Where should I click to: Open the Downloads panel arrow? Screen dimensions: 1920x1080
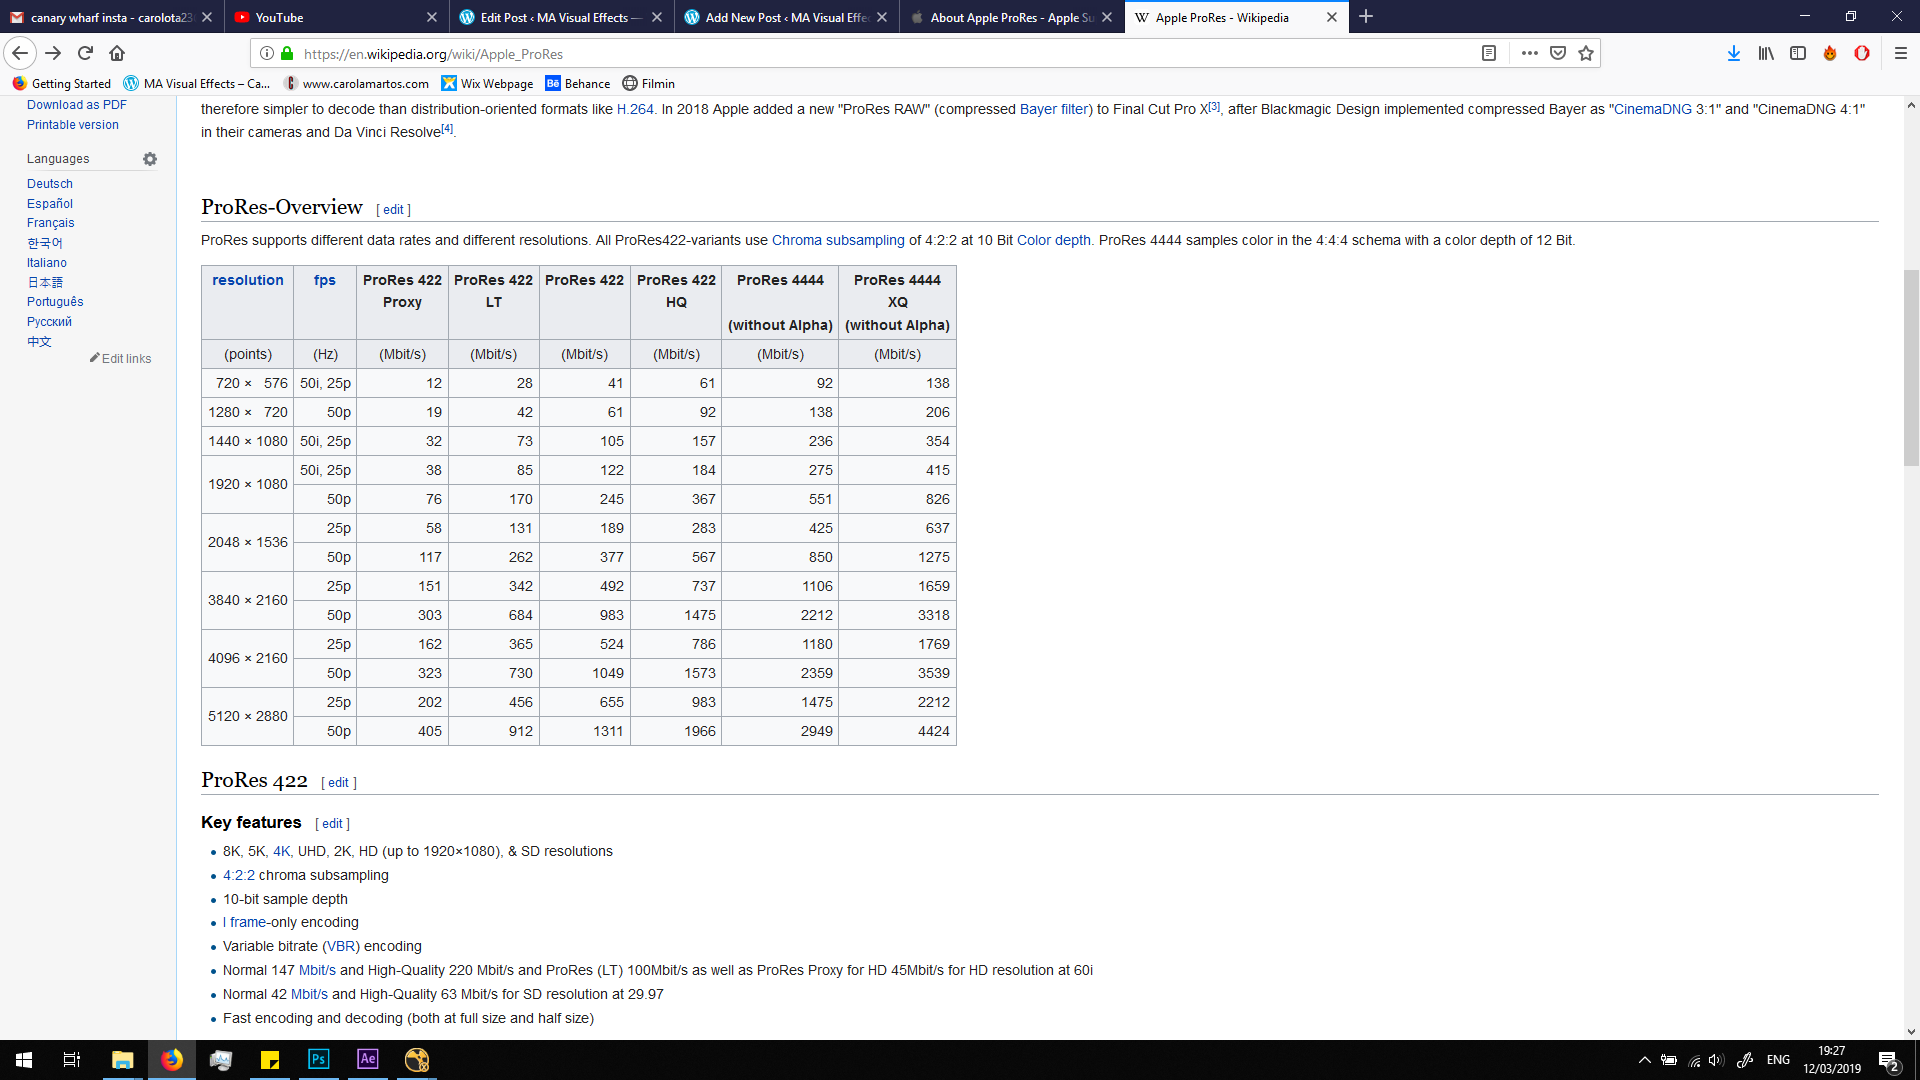tap(1733, 54)
